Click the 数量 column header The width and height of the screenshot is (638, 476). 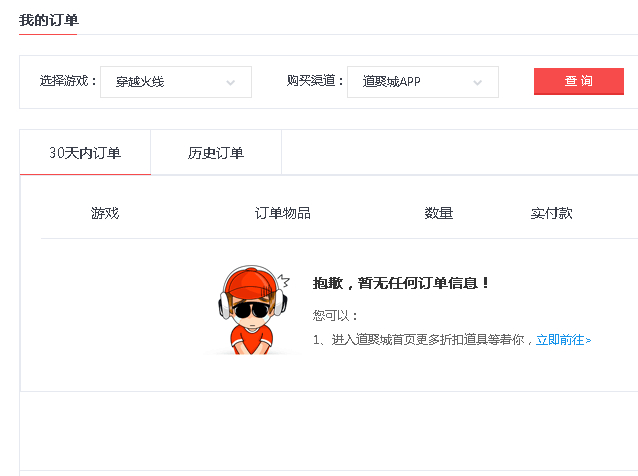(x=439, y=213)
